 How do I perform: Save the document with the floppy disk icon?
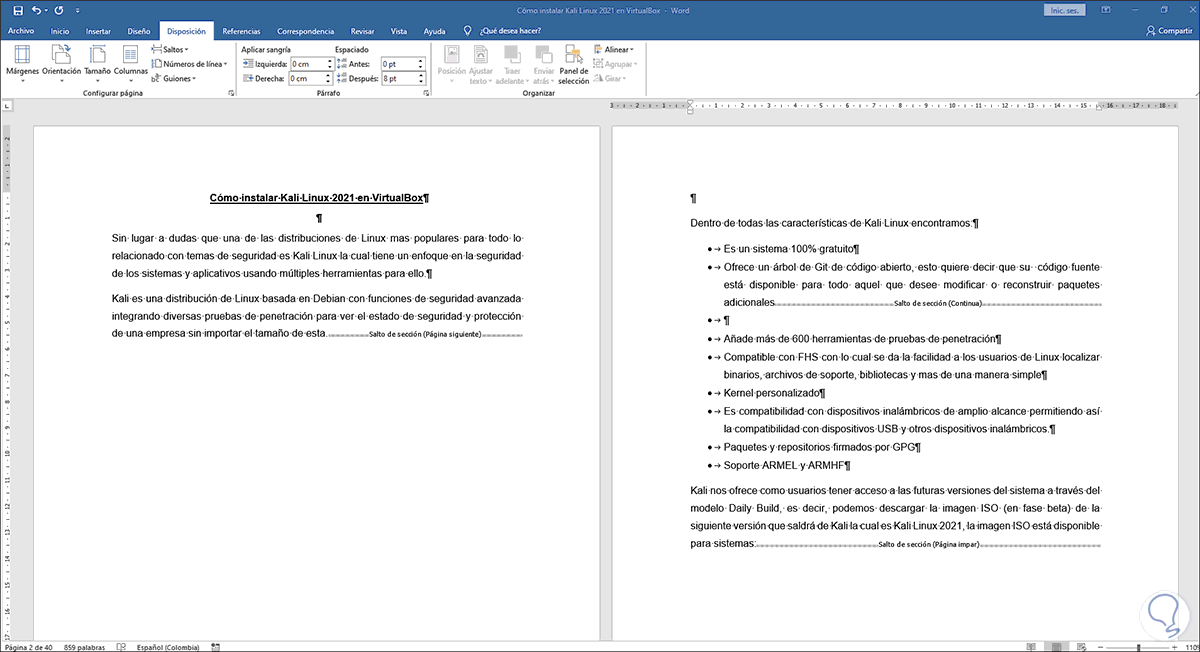click(19, 9)
